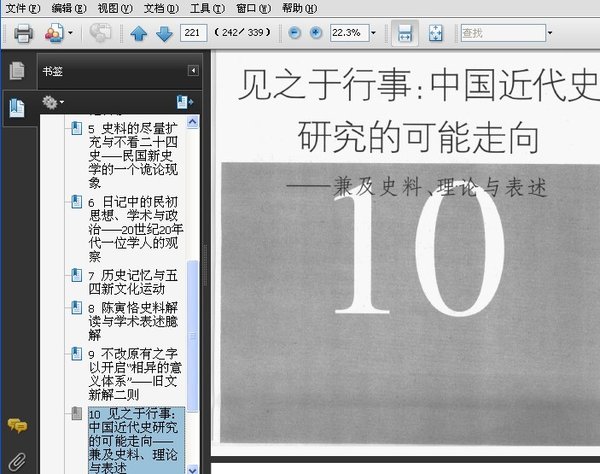
Task: Select bookmark 5 史料的尽量扩充
Action: click(133, 156)
